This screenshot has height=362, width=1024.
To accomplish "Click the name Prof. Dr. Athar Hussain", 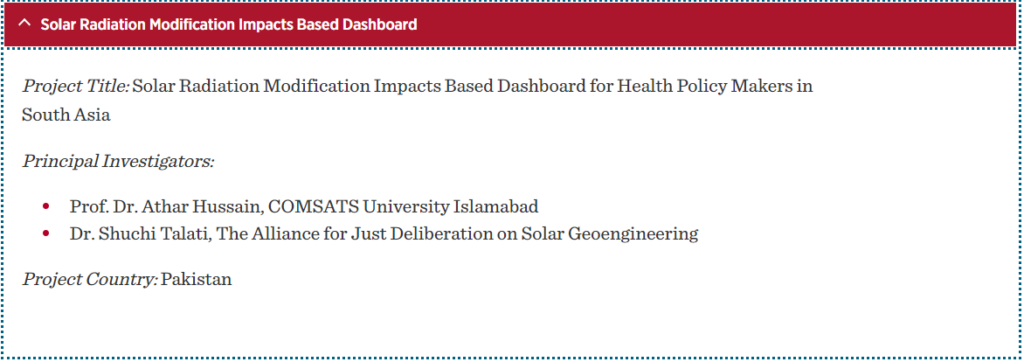I will [166, 207].
